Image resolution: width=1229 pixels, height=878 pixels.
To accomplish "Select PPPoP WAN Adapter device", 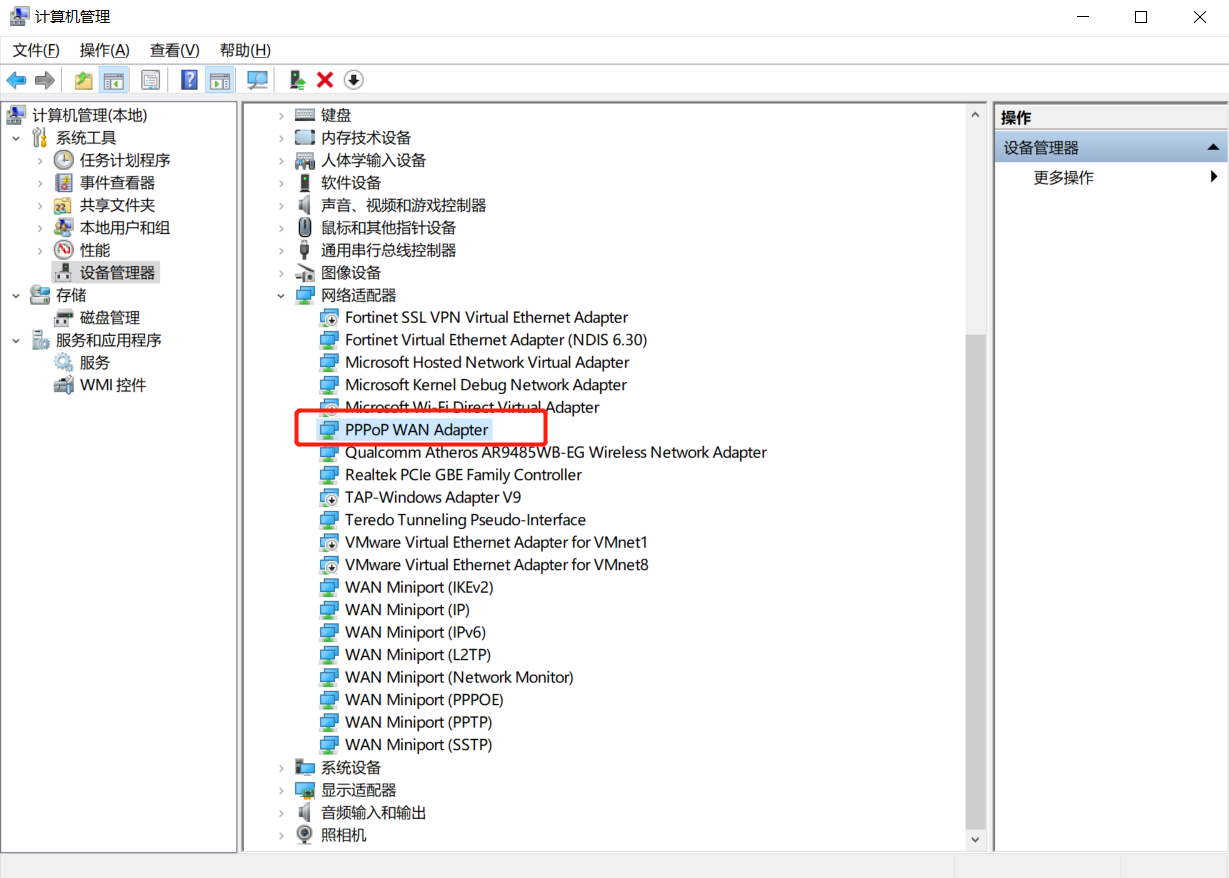I will point(417,430).
